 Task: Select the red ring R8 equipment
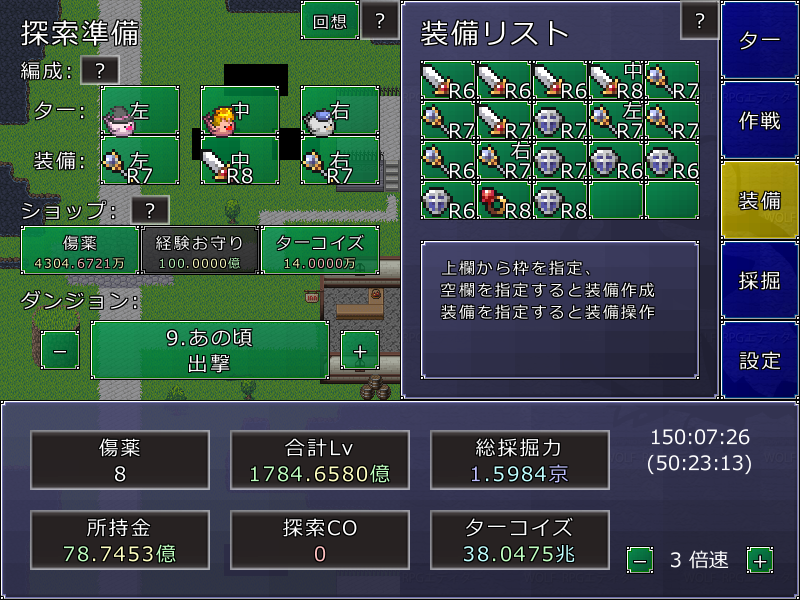point(504,200)
